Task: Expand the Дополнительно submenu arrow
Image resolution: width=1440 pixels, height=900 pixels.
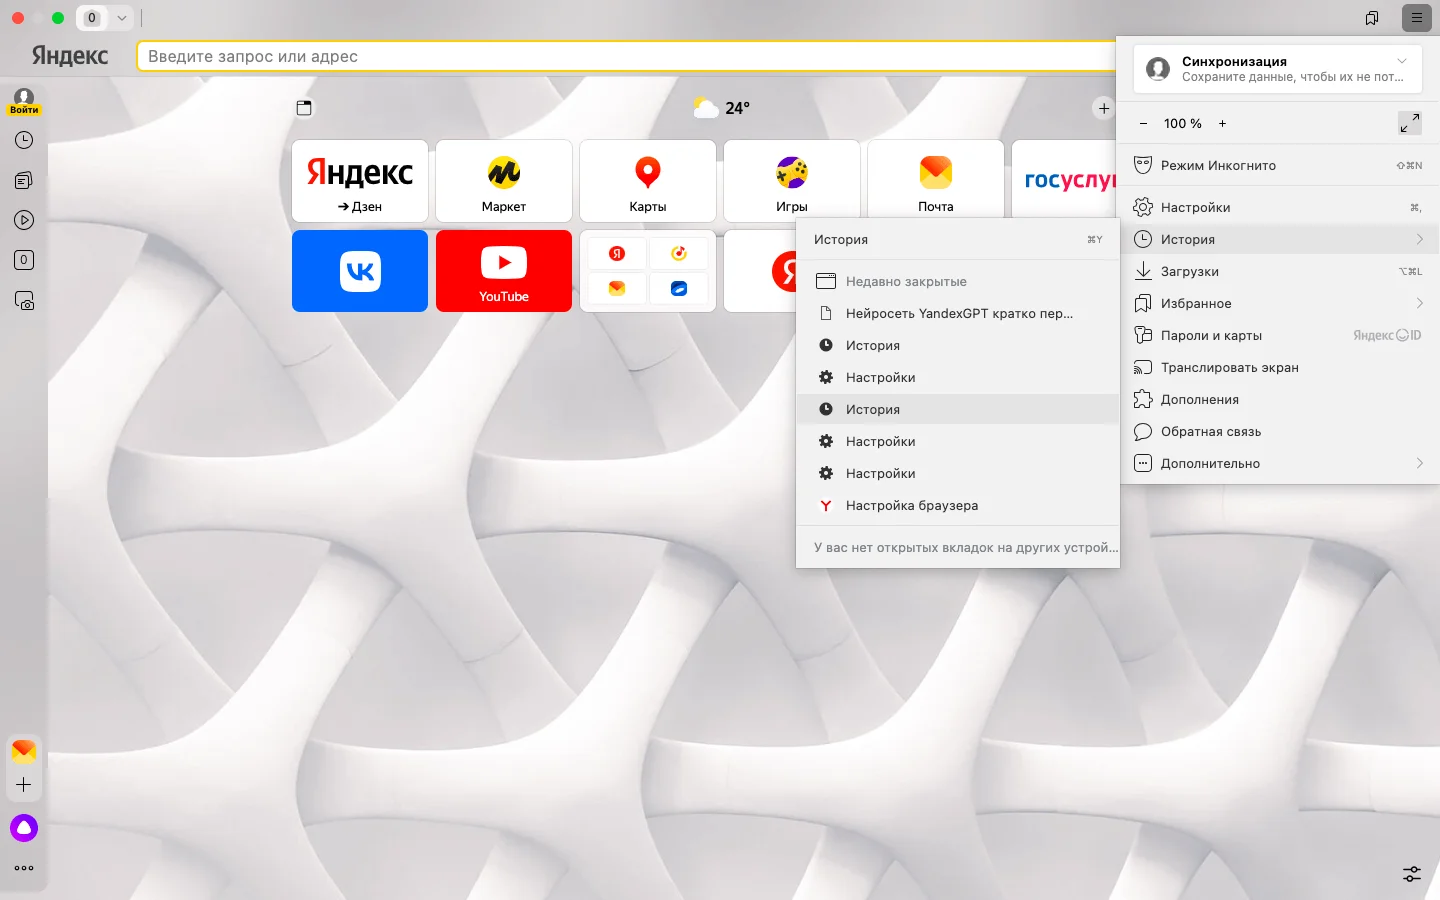Action: tap(1419, 463)
